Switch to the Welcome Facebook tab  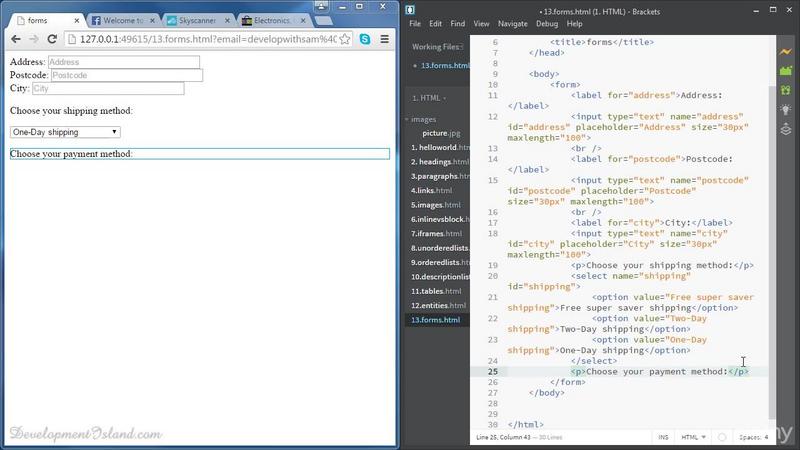pyautogui.click(x=122, y=20)
